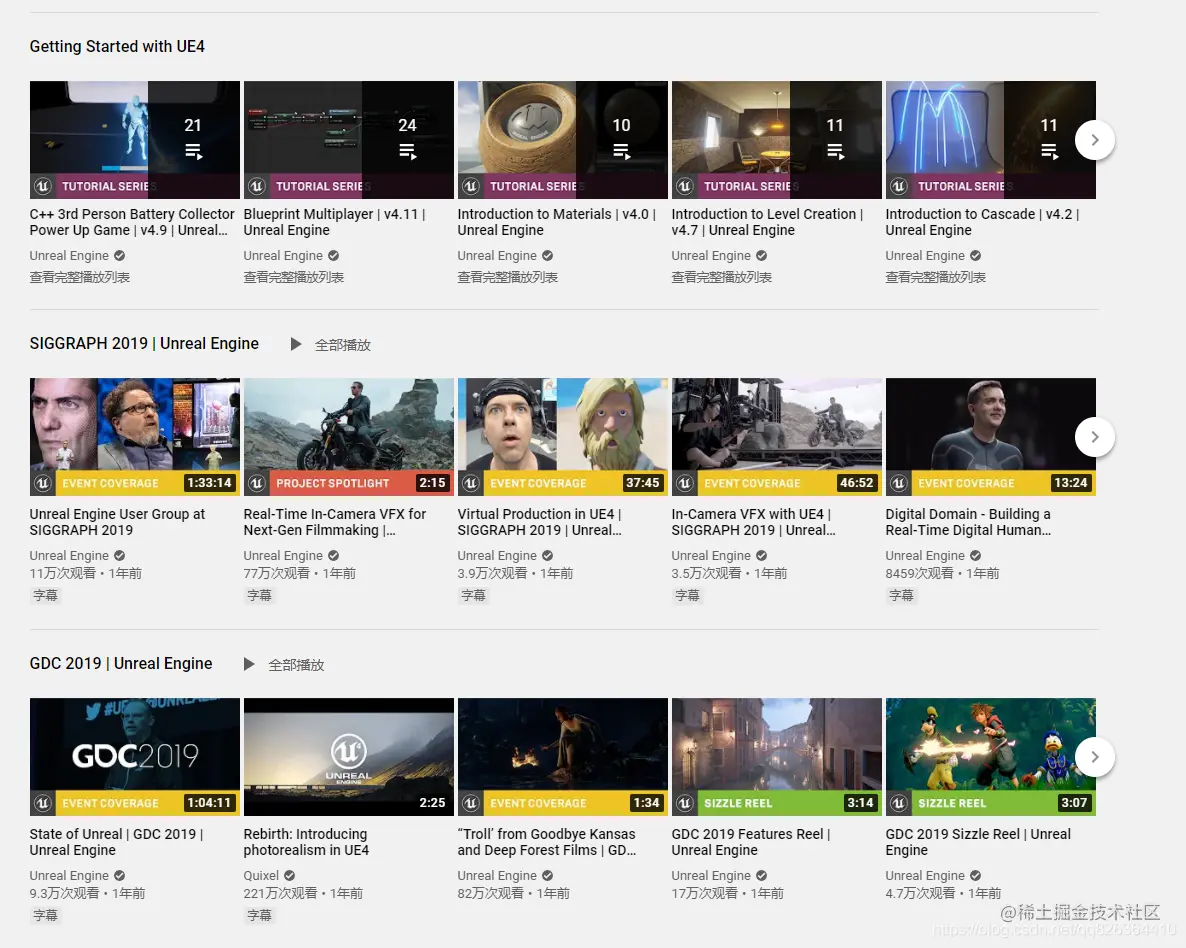Click playlist queue icon on 24-video thumbnail
The width and height of the screenshot is (1186, 948).
click(x=408, y=151)
